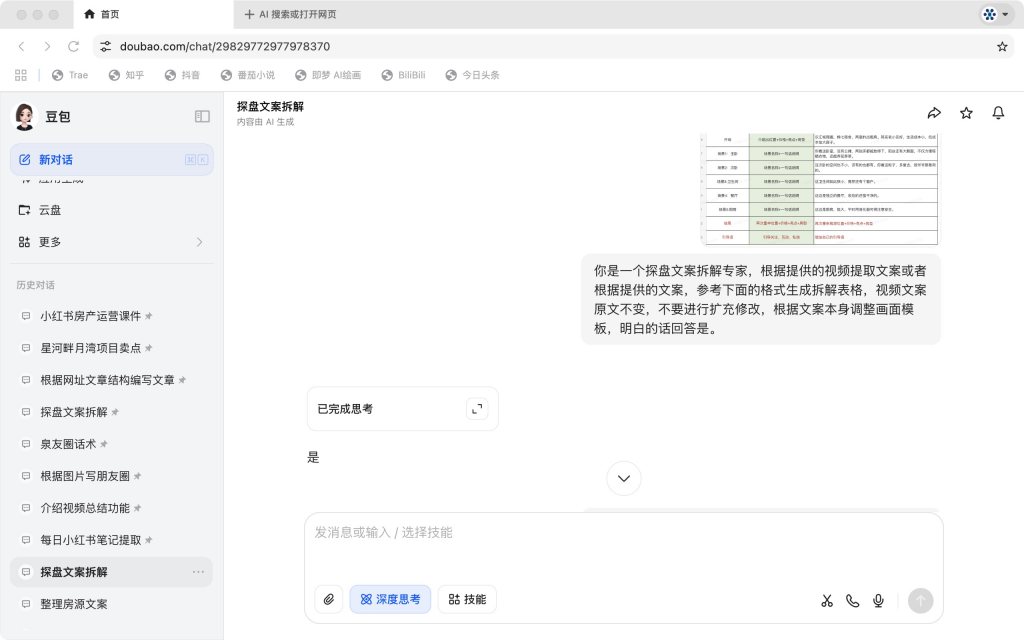Open the notifications bell
Viewport: 1024px width, 640px height.
tap(998, 113)
